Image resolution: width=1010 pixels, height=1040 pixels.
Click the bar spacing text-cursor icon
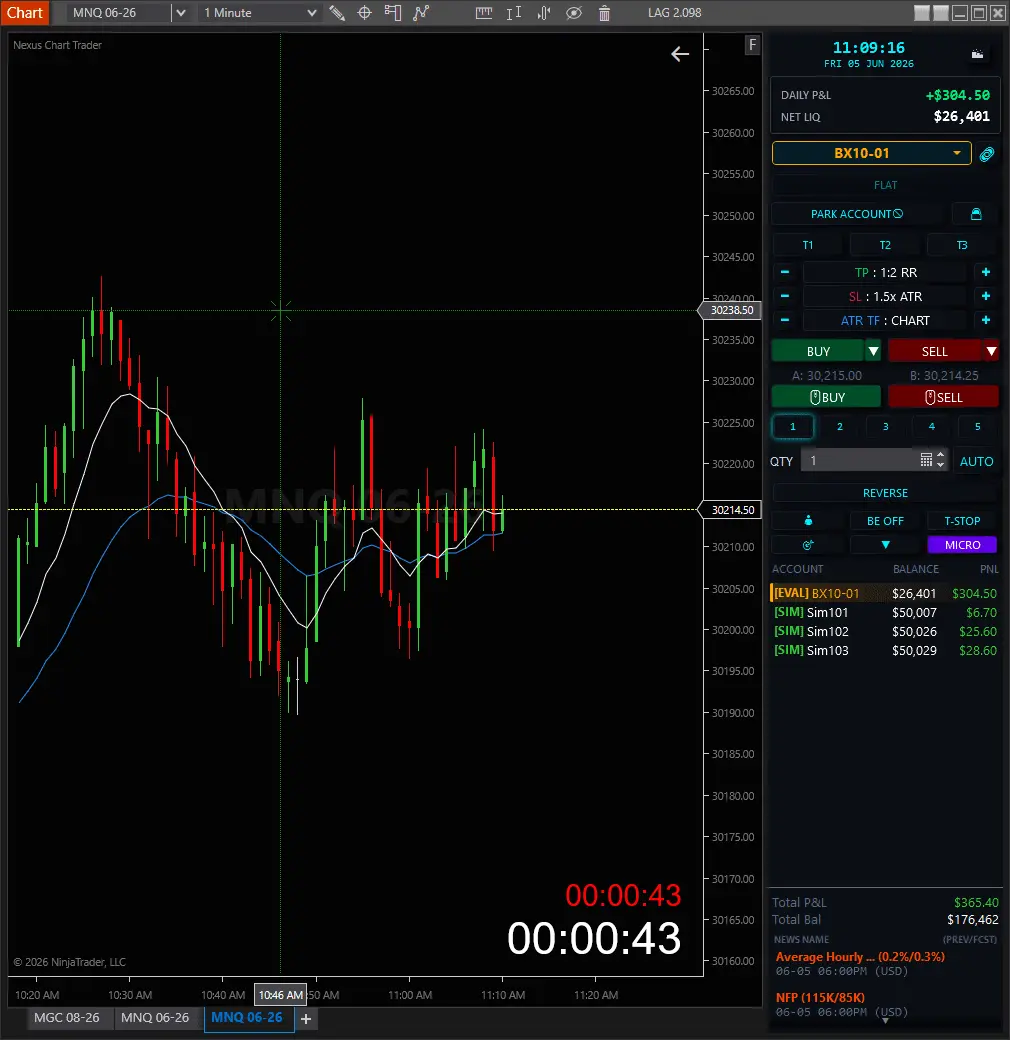(514, 13)
